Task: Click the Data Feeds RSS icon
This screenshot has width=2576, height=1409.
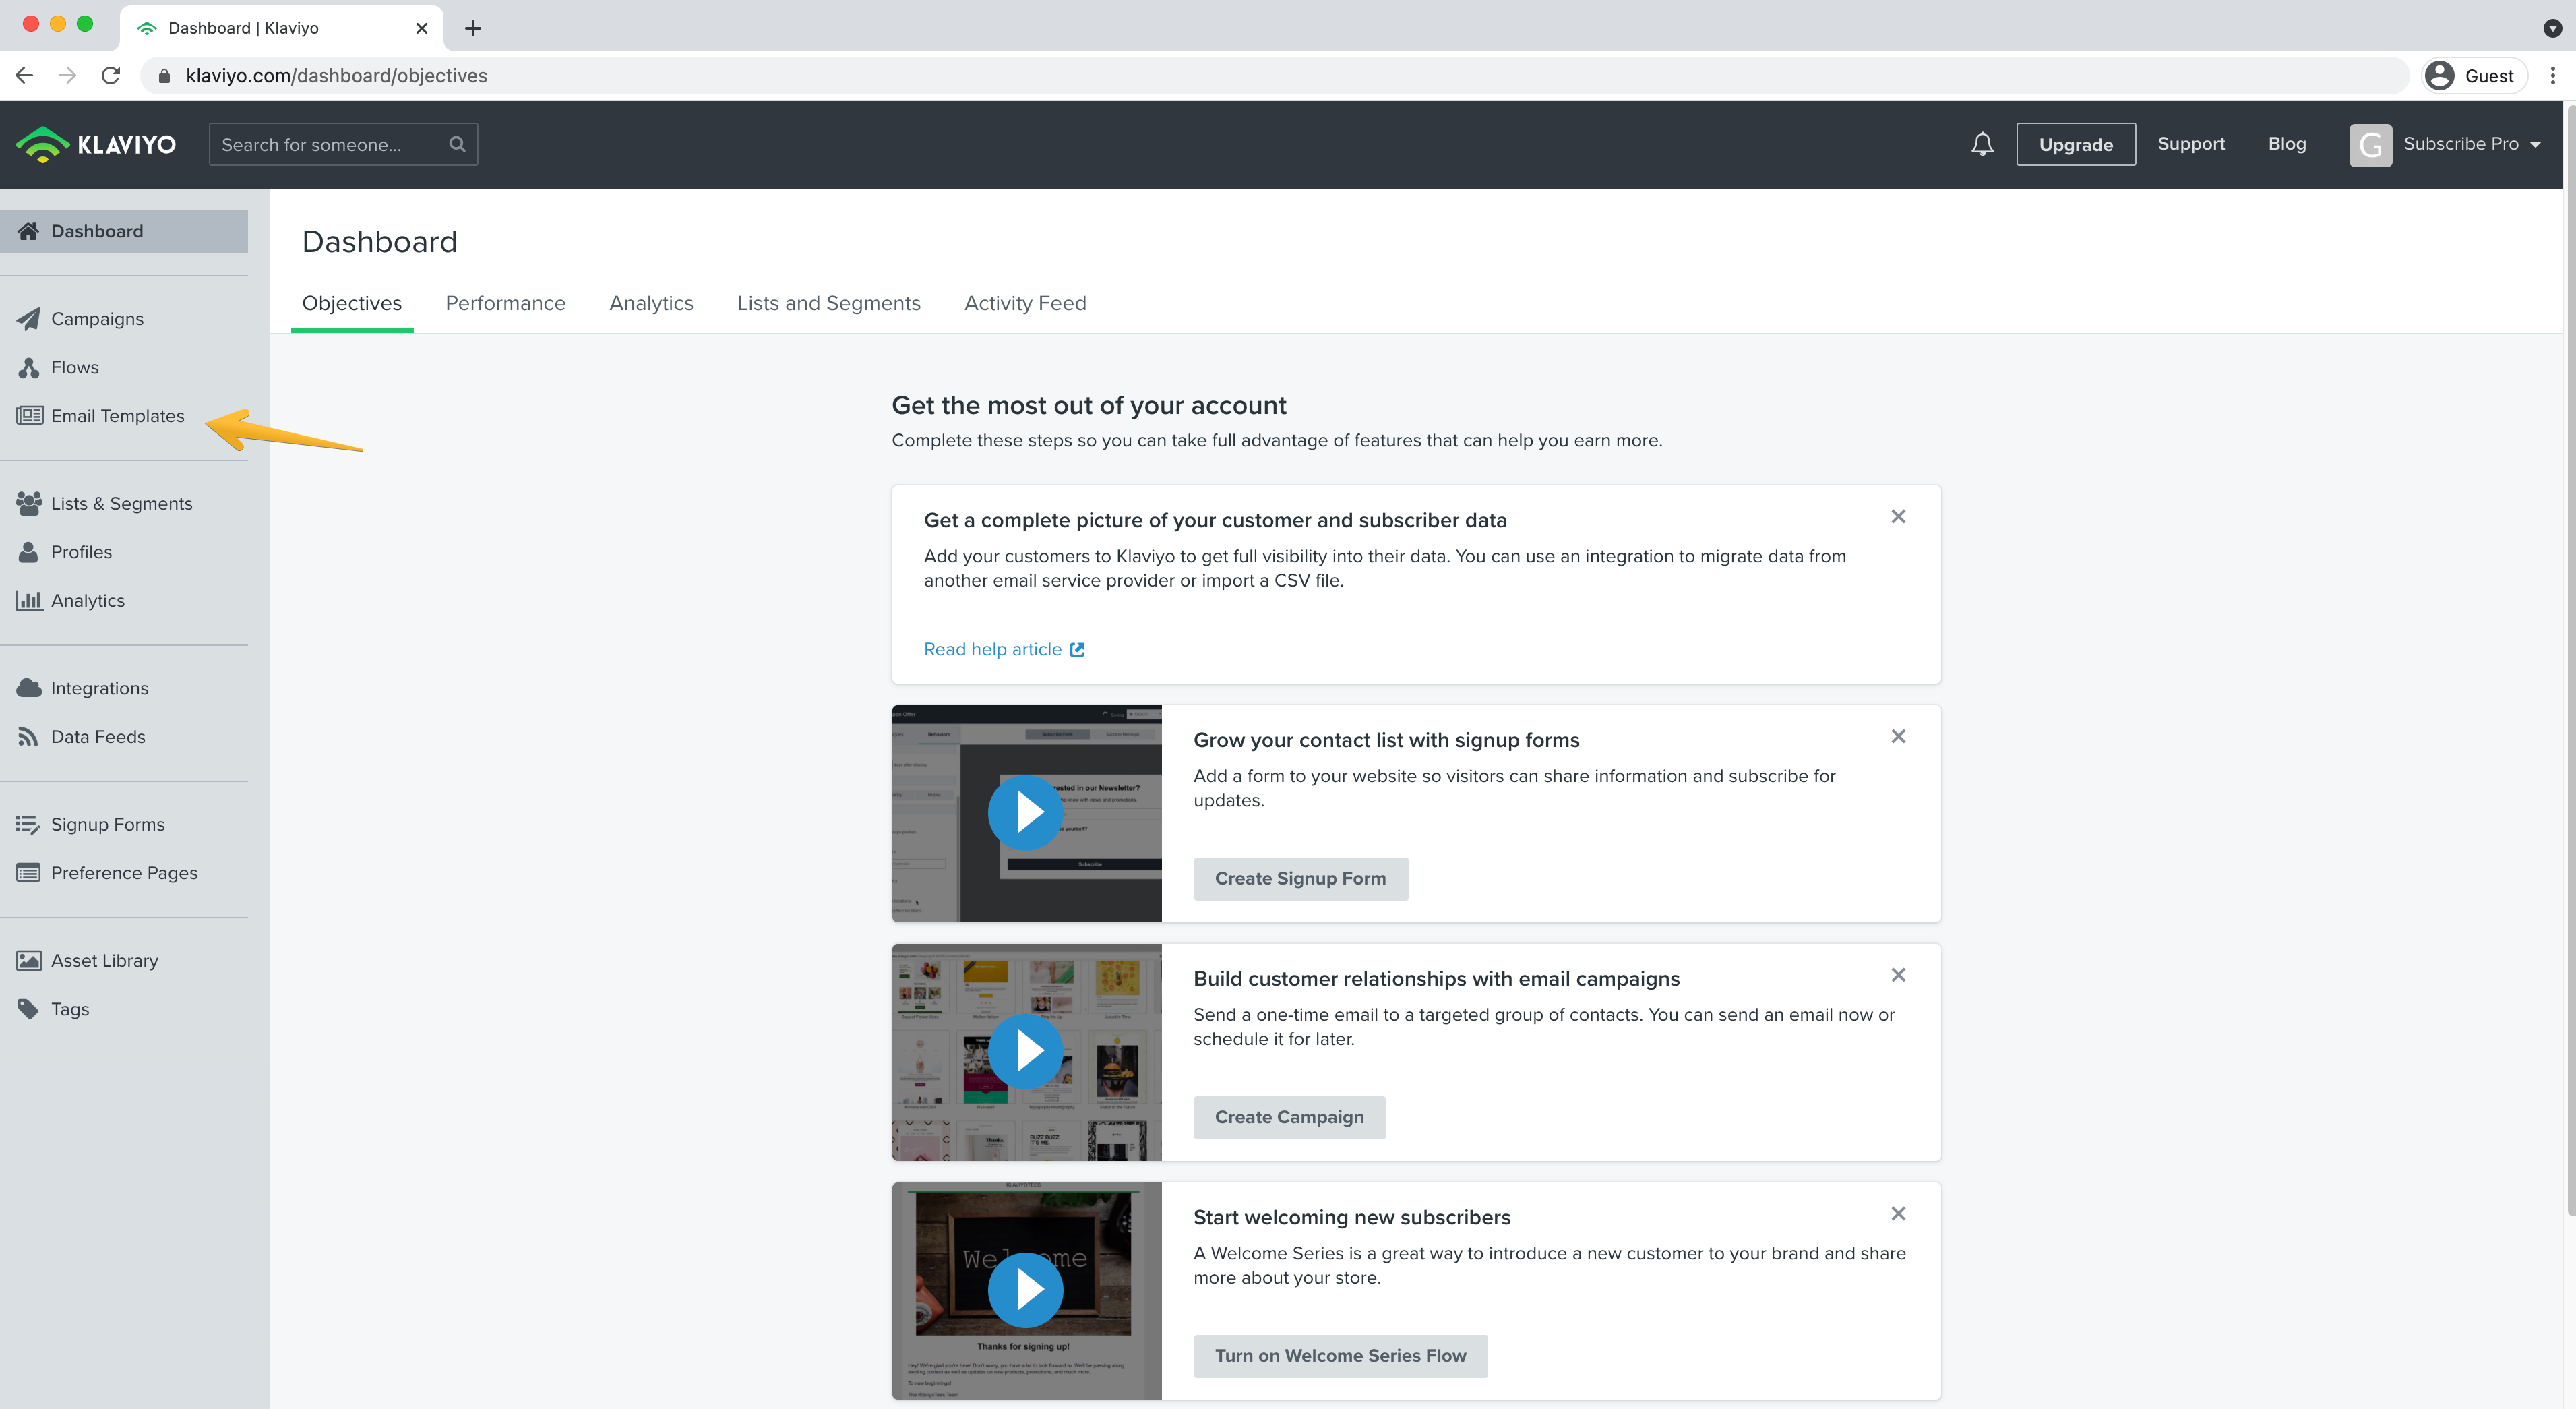Action: pyautogui.click(x=29, y=736)
